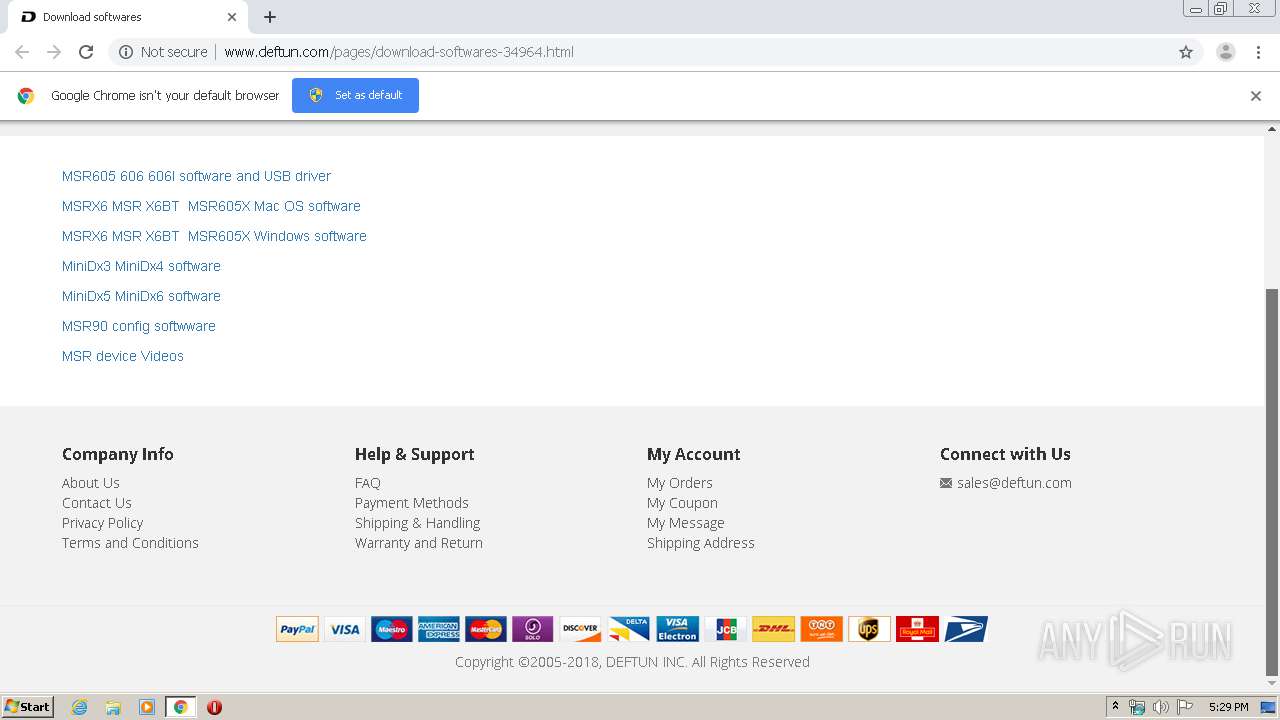This screenshot has height=720, width=1280.
Task: Click the envelope icon beside sales email
Action: pyautogui.click(x=946, y=483)
